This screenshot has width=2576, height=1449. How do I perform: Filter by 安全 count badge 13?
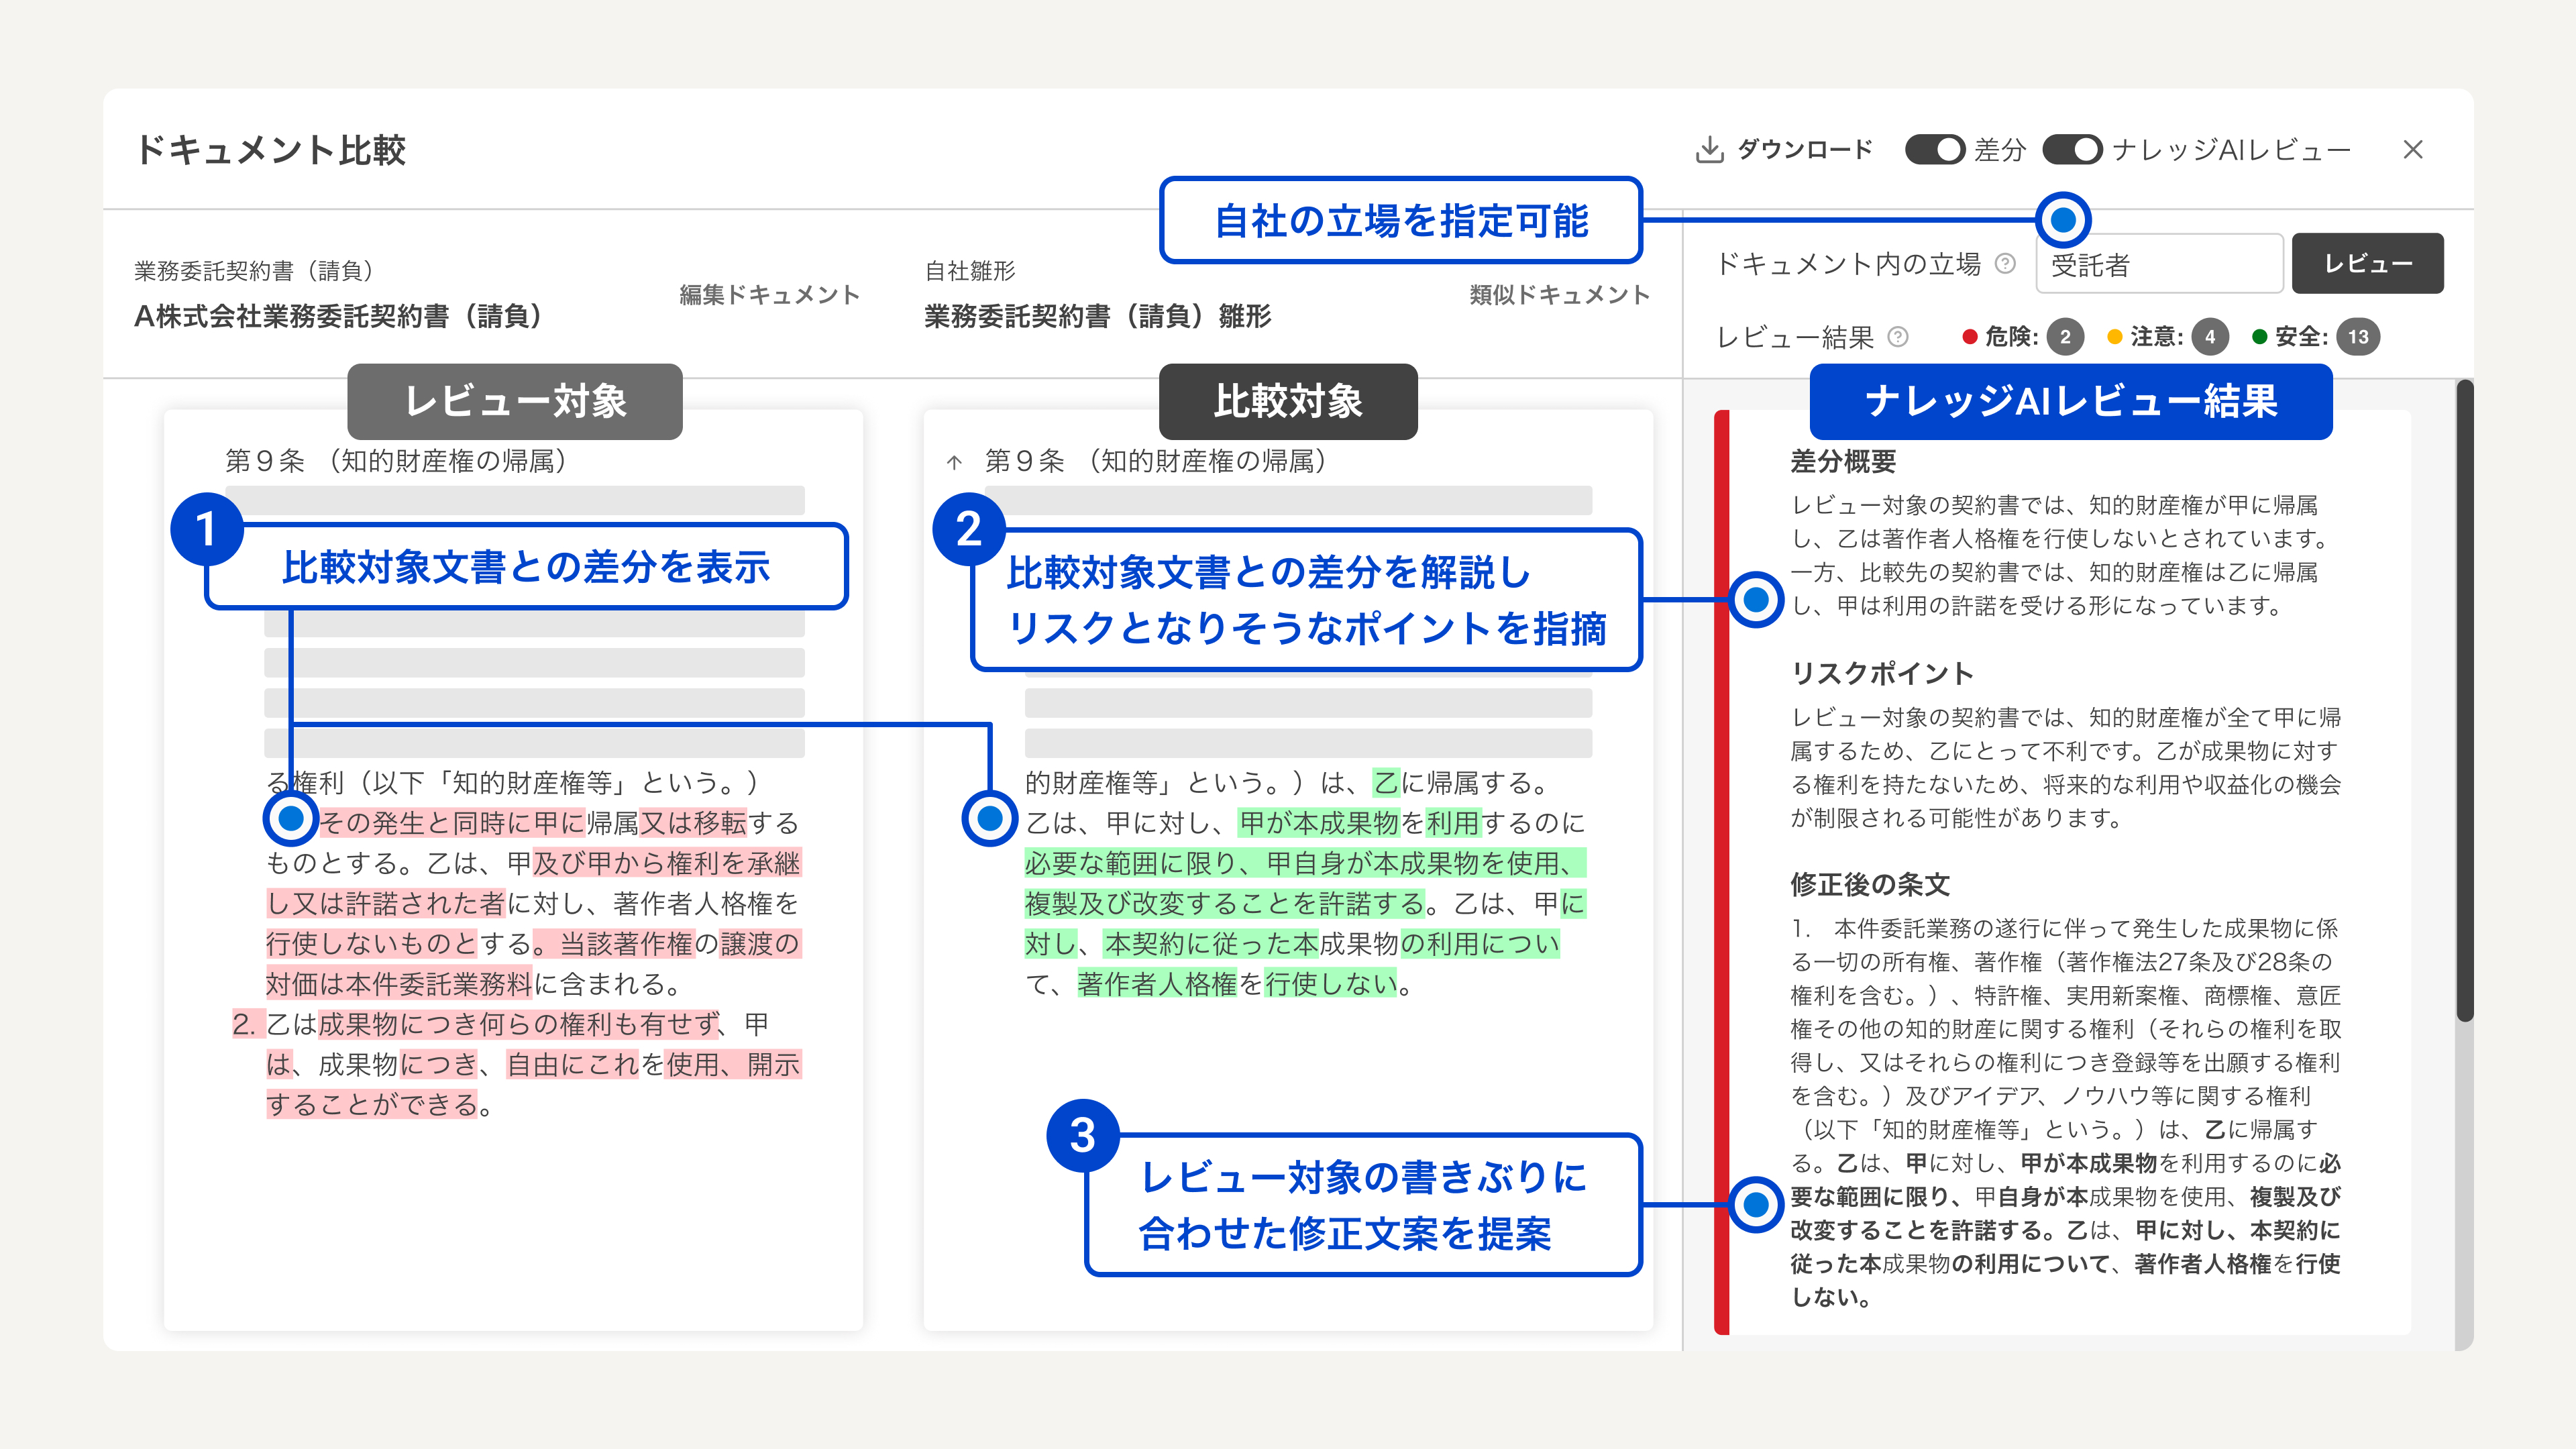[2358, 337]
